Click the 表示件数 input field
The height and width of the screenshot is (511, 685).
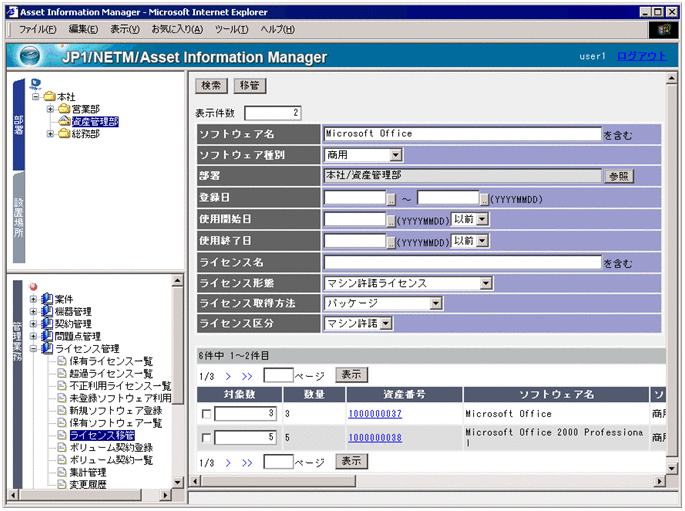pyautogui.click(x=273, y=113)
